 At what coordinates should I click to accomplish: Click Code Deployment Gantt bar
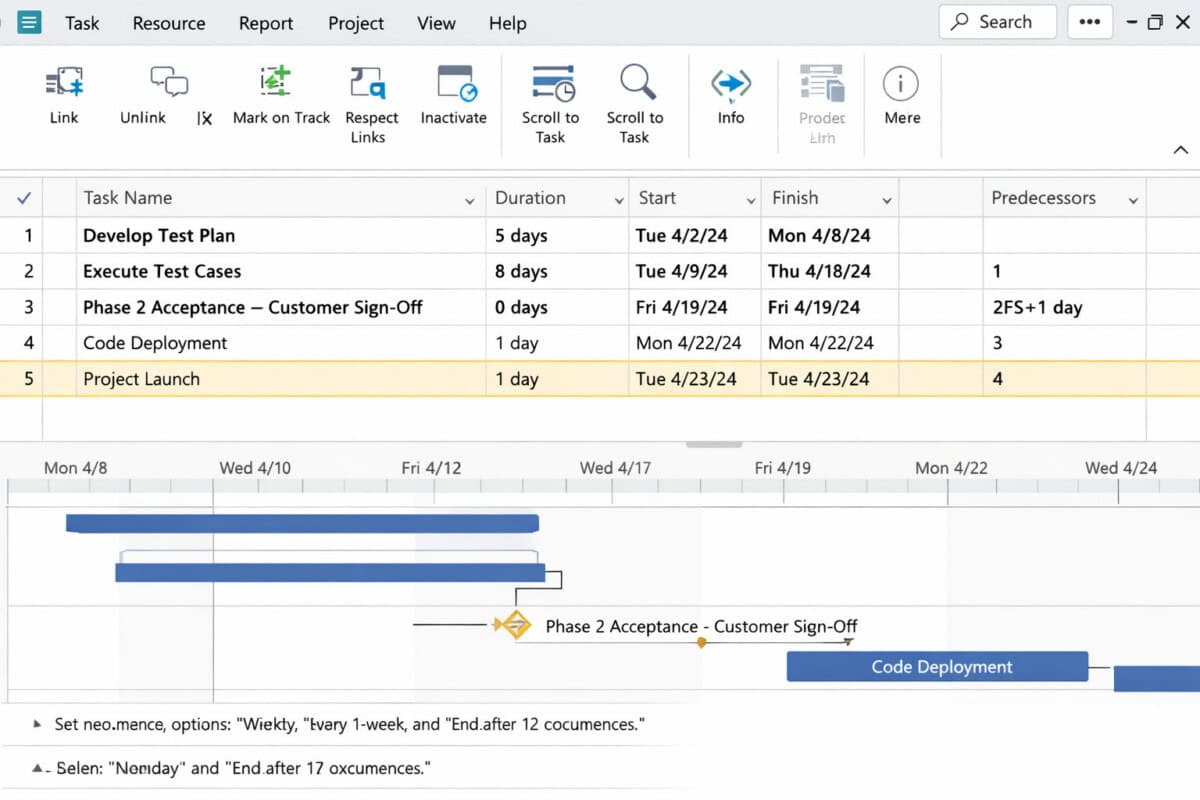pos(937,667)
